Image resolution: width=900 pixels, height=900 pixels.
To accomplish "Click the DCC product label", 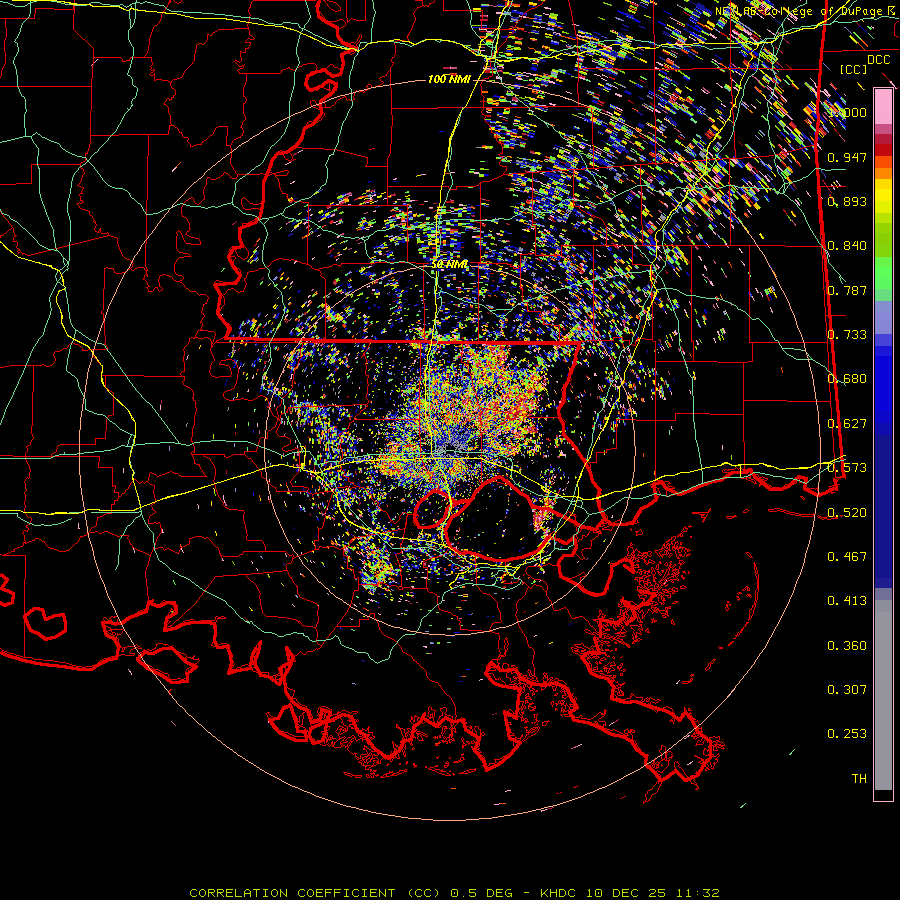I will coord(878,59).
